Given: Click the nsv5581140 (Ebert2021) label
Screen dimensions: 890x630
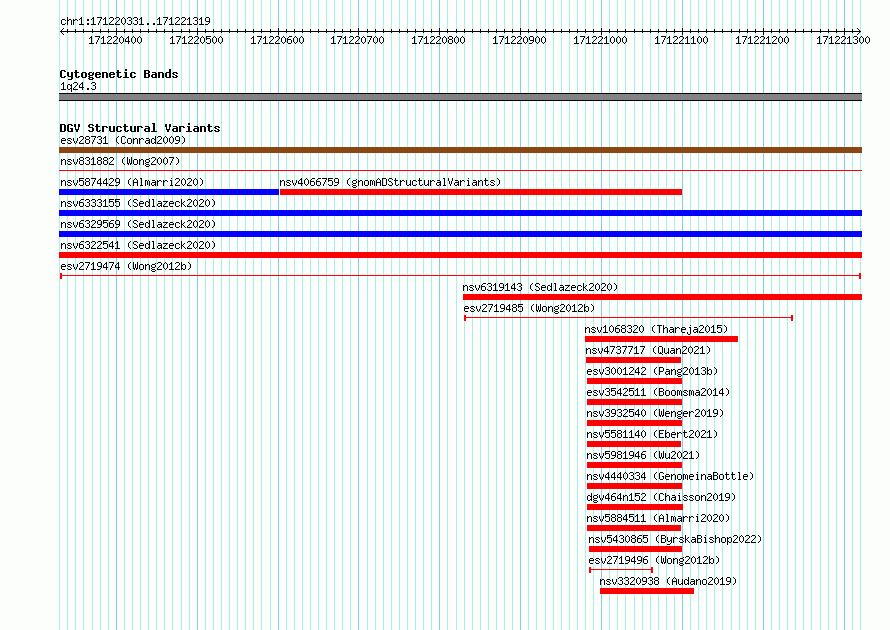Looking at the screenshot, I should 652,434.
